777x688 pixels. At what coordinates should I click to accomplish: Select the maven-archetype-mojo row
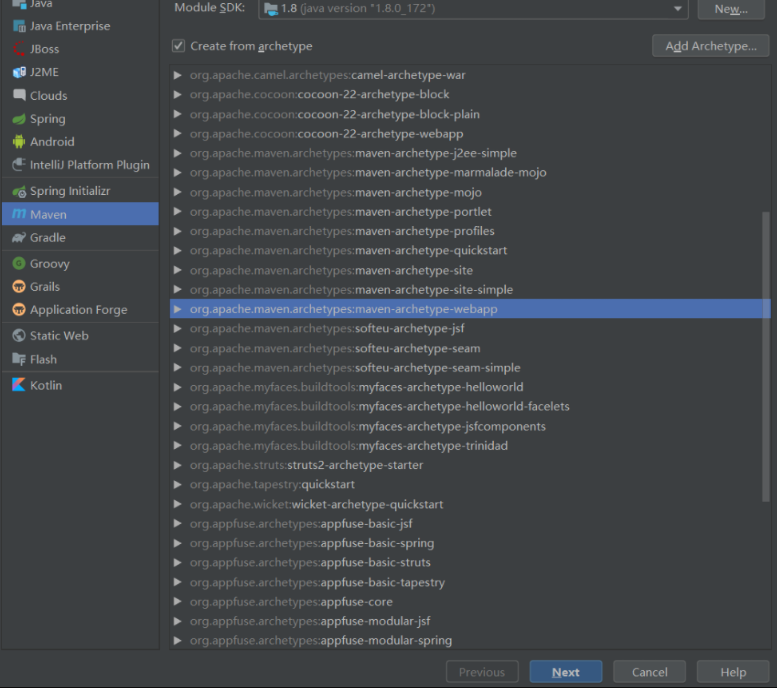click(470, 192)
